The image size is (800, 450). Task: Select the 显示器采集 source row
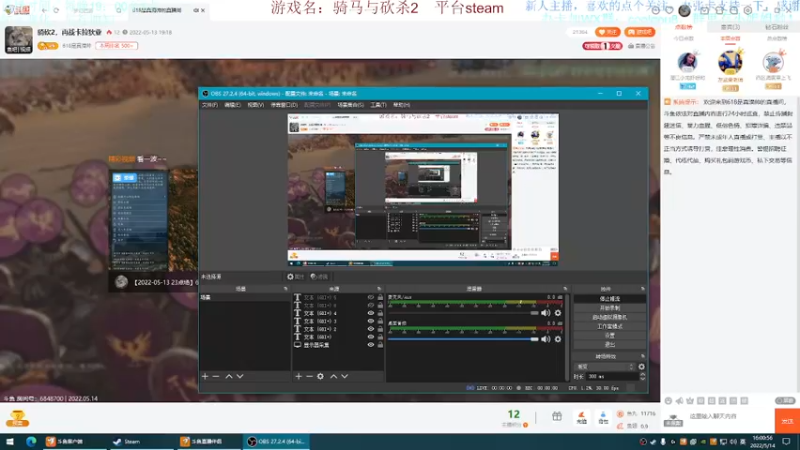tap(338, 345)
